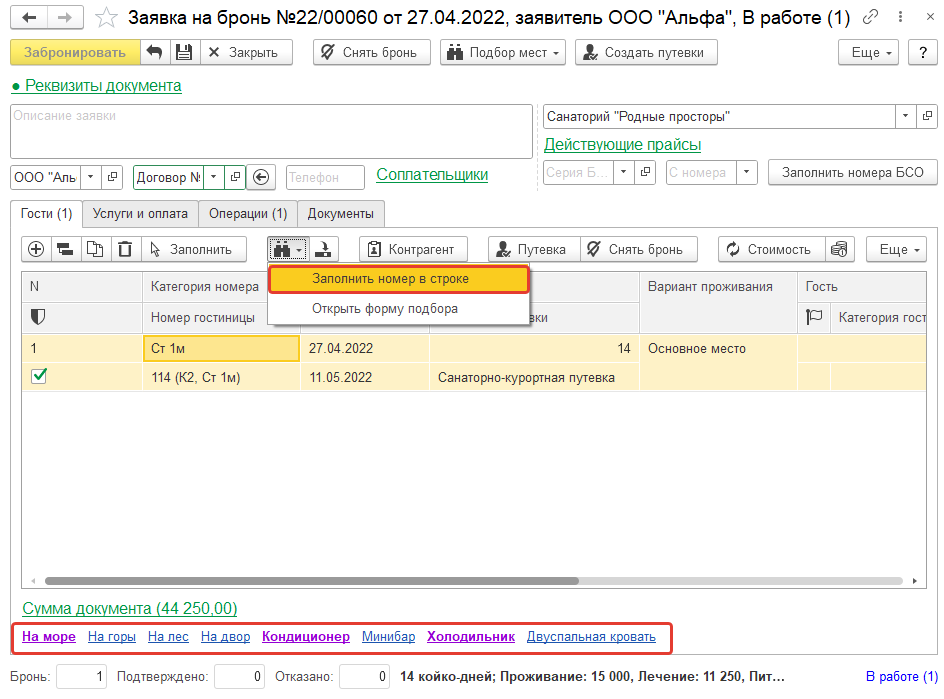
Task: Switch to the Документы tab
Action: tap(341, 214)
